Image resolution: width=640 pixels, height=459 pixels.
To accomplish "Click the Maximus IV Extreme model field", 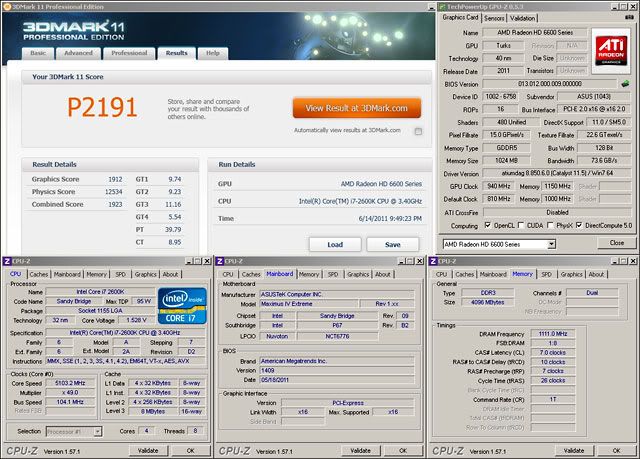I will point(308,304).
